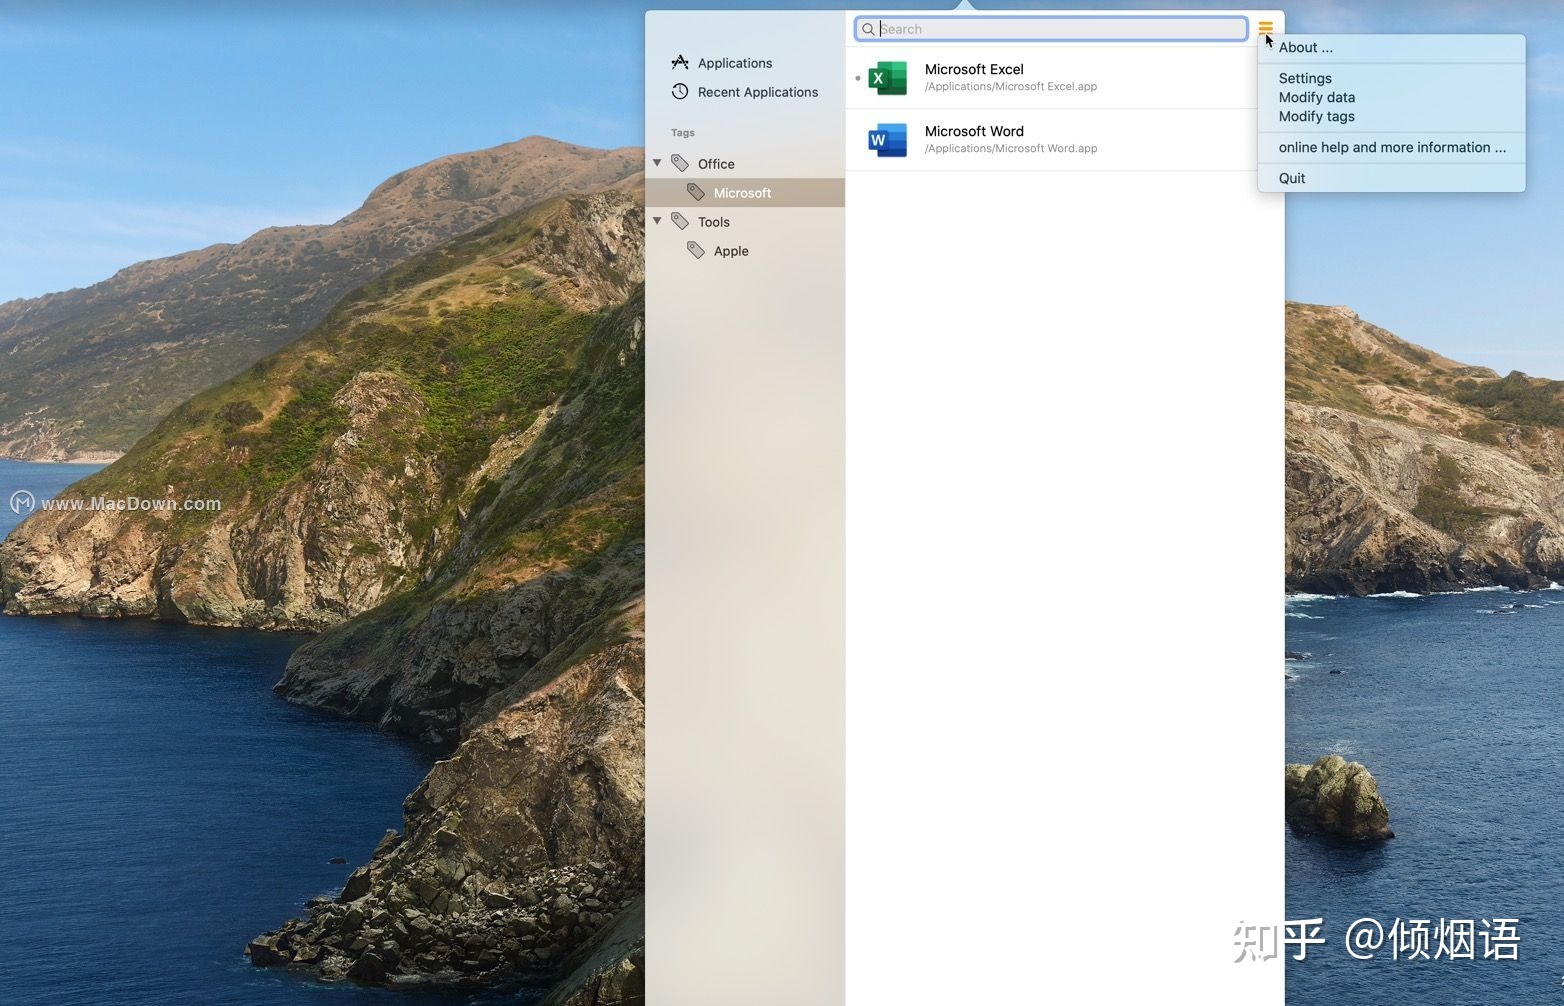
Task: Select Modify tags menu entry
Action: click(x=1317, y=116)
